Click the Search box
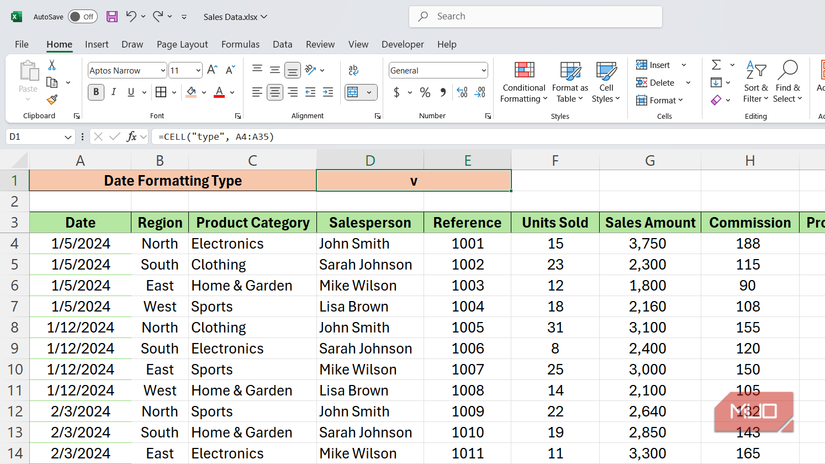The height and width of the screenshot is (464, 825). pos(535,16)
